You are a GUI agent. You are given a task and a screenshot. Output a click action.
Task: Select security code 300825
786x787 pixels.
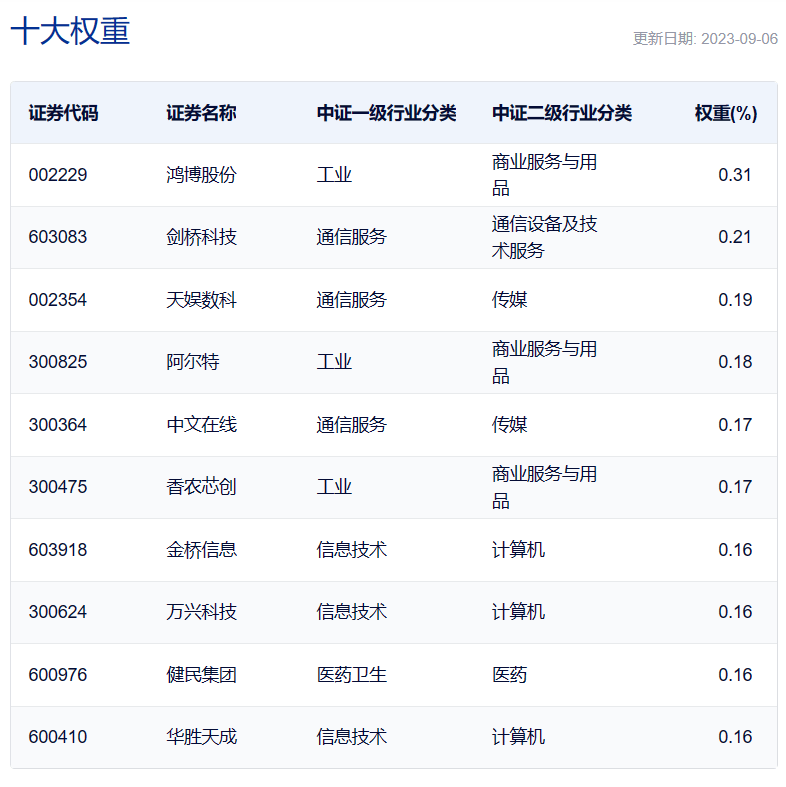point(58,362)
